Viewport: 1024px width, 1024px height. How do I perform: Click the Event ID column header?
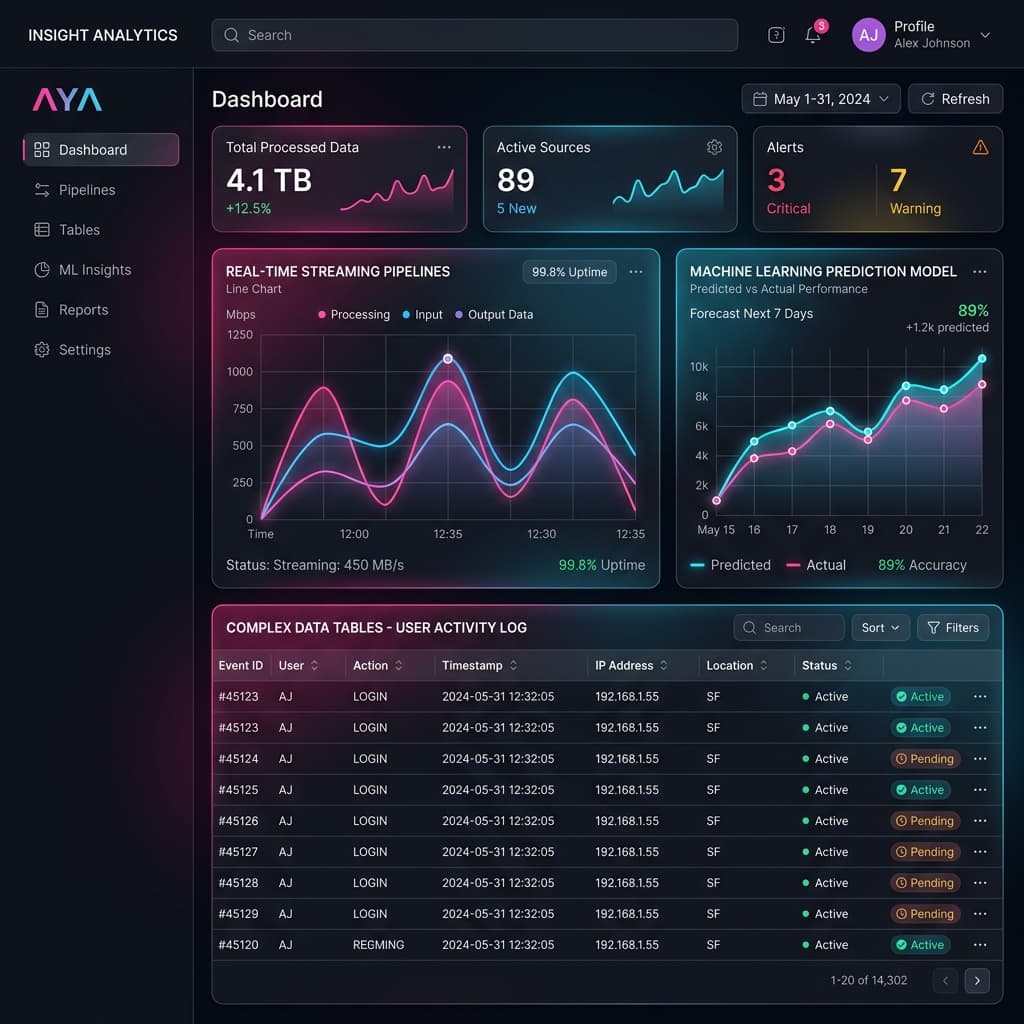click(240, 665)
